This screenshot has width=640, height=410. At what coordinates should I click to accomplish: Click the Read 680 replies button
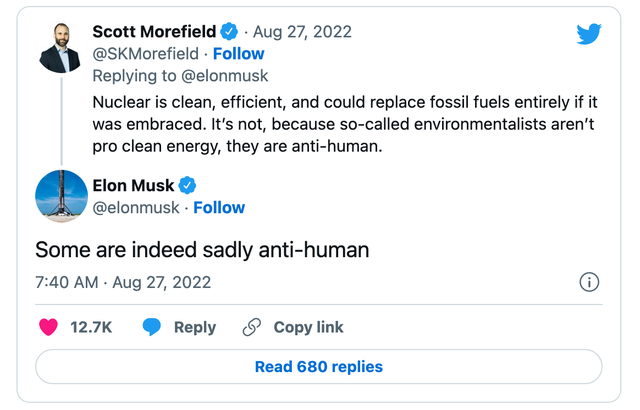point(319,367)
